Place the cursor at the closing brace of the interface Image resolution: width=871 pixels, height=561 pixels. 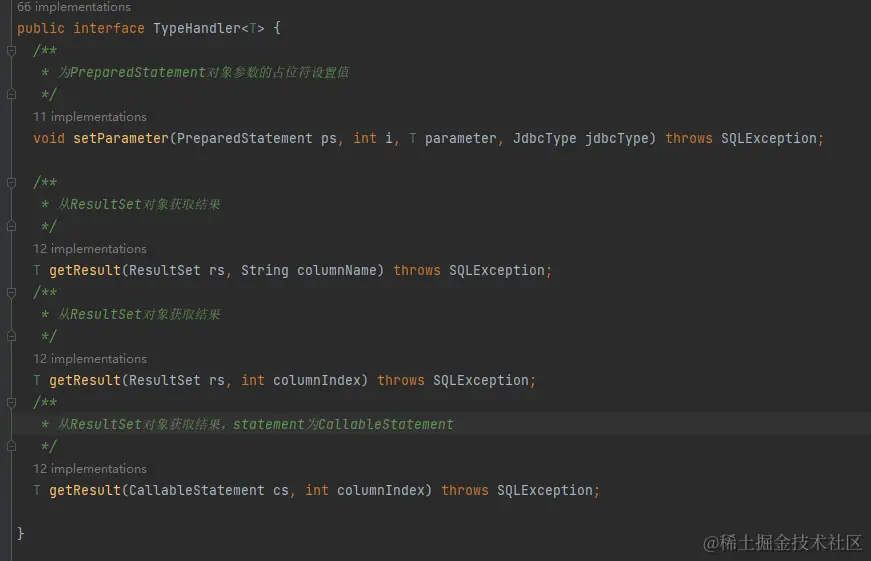[21, 534]
